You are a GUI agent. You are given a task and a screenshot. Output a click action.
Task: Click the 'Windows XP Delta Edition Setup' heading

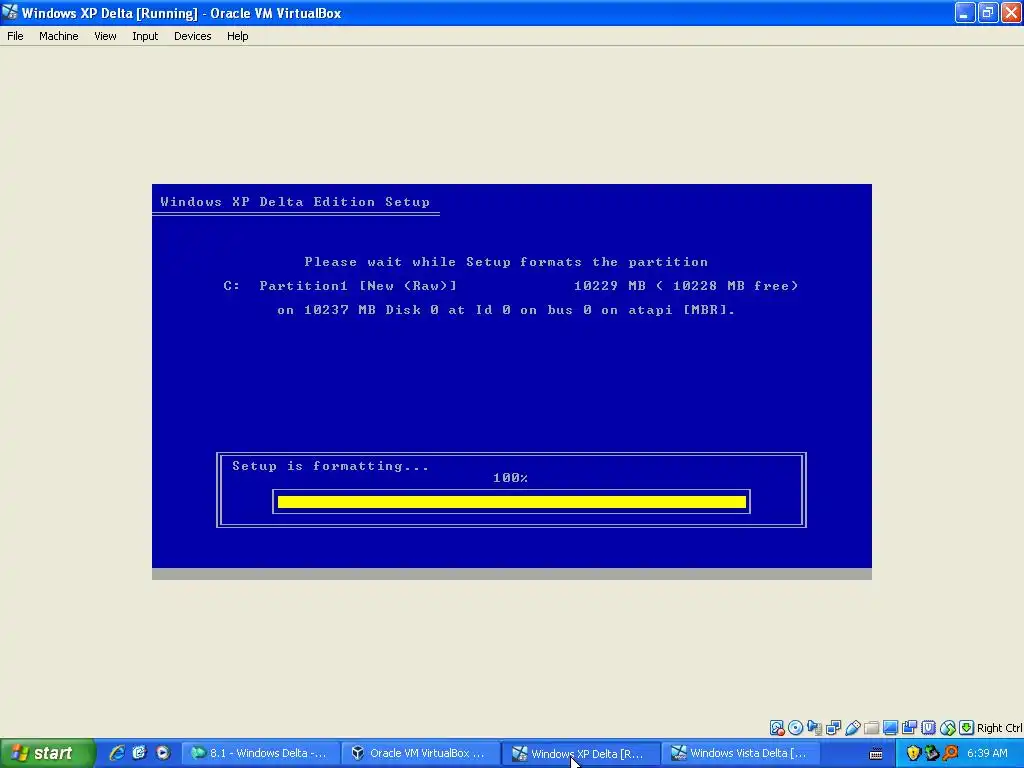[x=295, y=202]
